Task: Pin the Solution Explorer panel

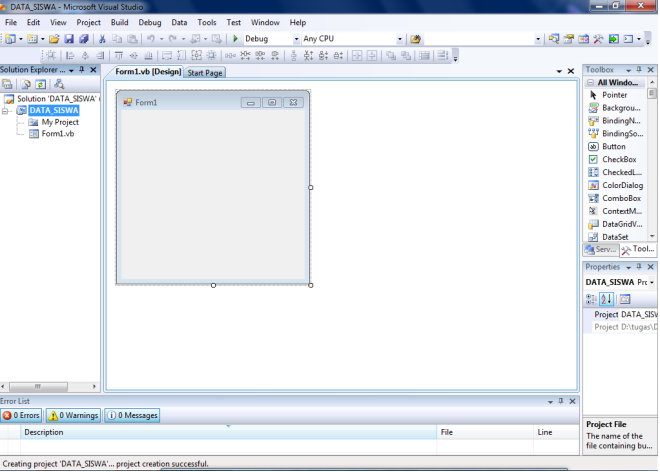Action: tap(82, 70)
